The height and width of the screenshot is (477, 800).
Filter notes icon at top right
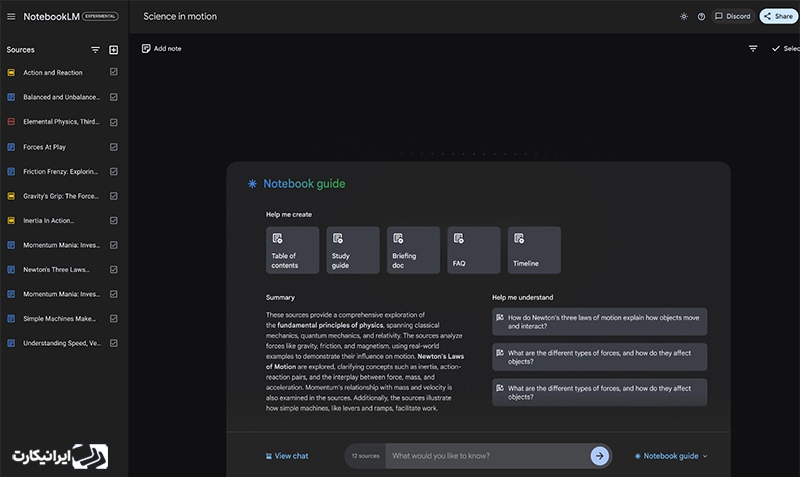click(753, 48)
